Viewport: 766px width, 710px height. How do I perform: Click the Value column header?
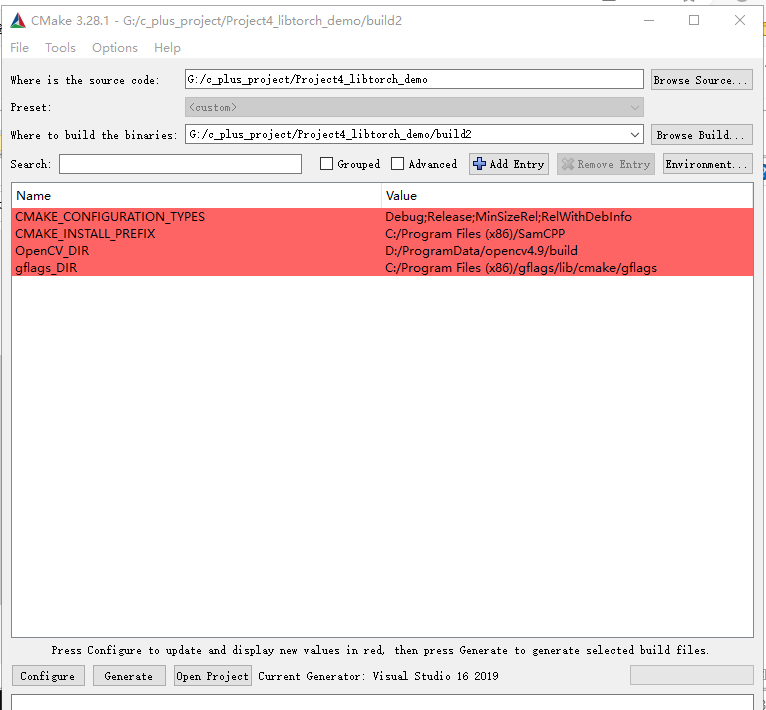pyautogui.click(x=567, y=195)
